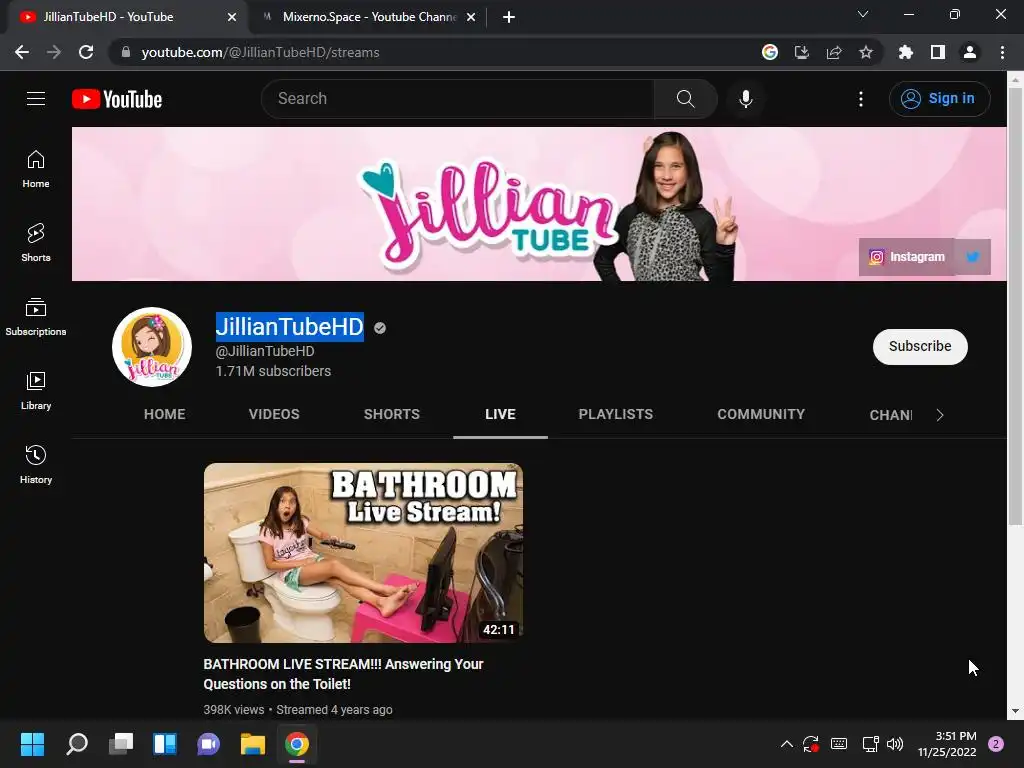1024x768 pixels.
Task: Click the Bathroom Live Stream thumbnail
Action: (363, 552)
